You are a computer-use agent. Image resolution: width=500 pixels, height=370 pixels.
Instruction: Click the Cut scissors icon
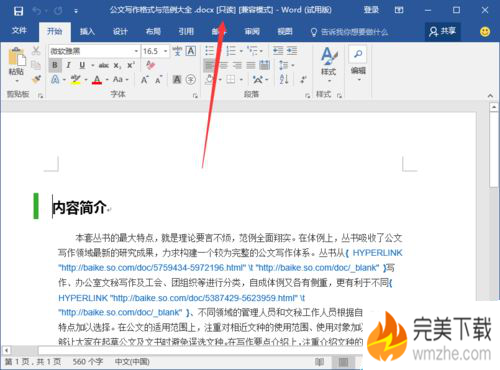[36, 51]
